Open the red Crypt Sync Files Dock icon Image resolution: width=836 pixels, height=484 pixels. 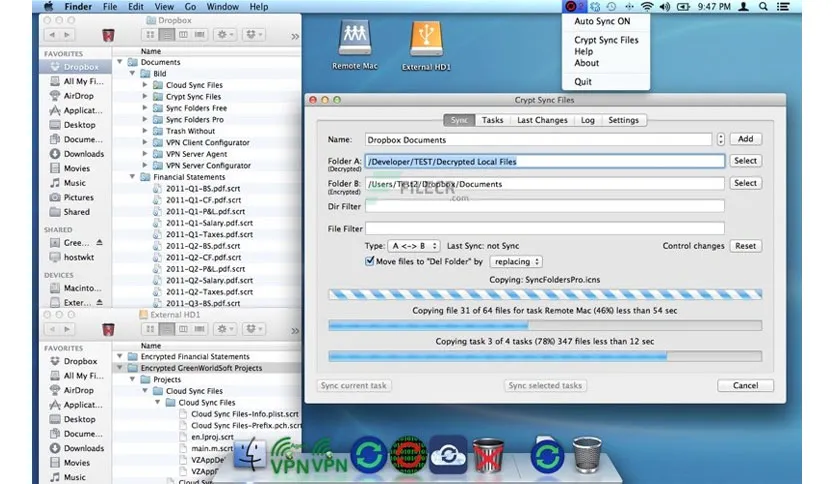click(408, 456)
